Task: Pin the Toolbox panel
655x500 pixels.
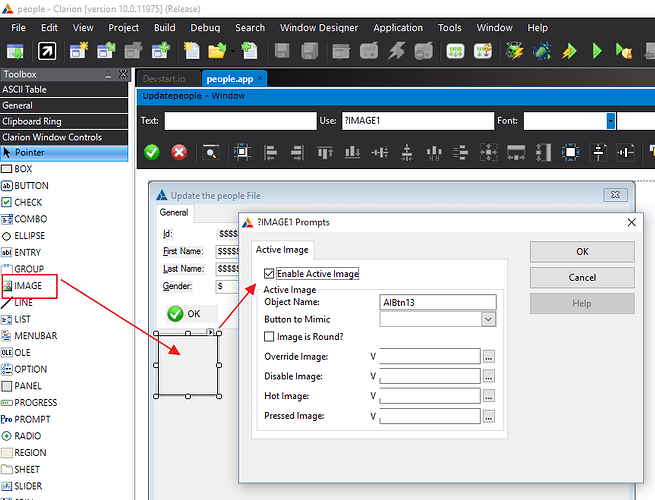Action: pos(108,74)
